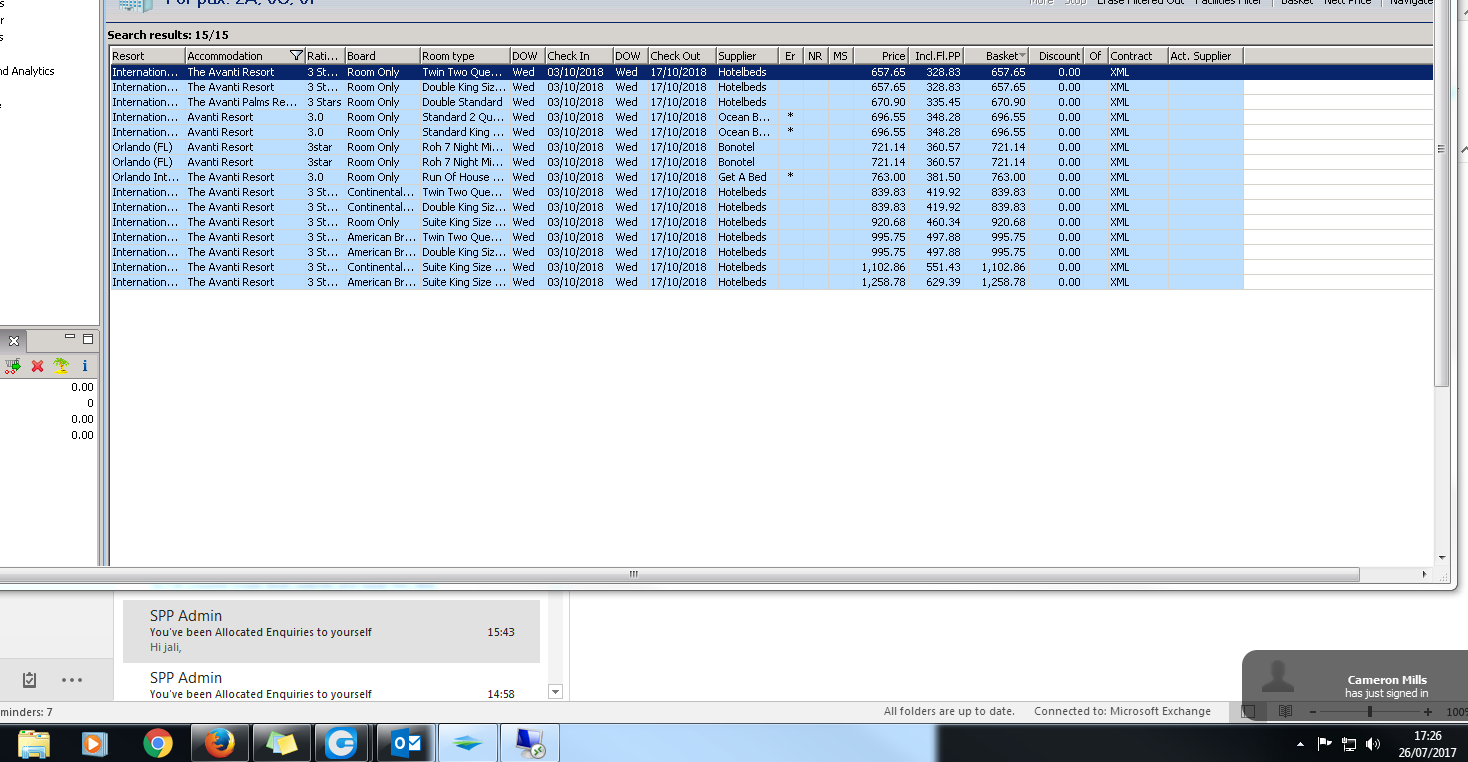Click the Incl.Fl.PP column header
This screenshot has width=1468, height=762.
click(x=937, y=56)
